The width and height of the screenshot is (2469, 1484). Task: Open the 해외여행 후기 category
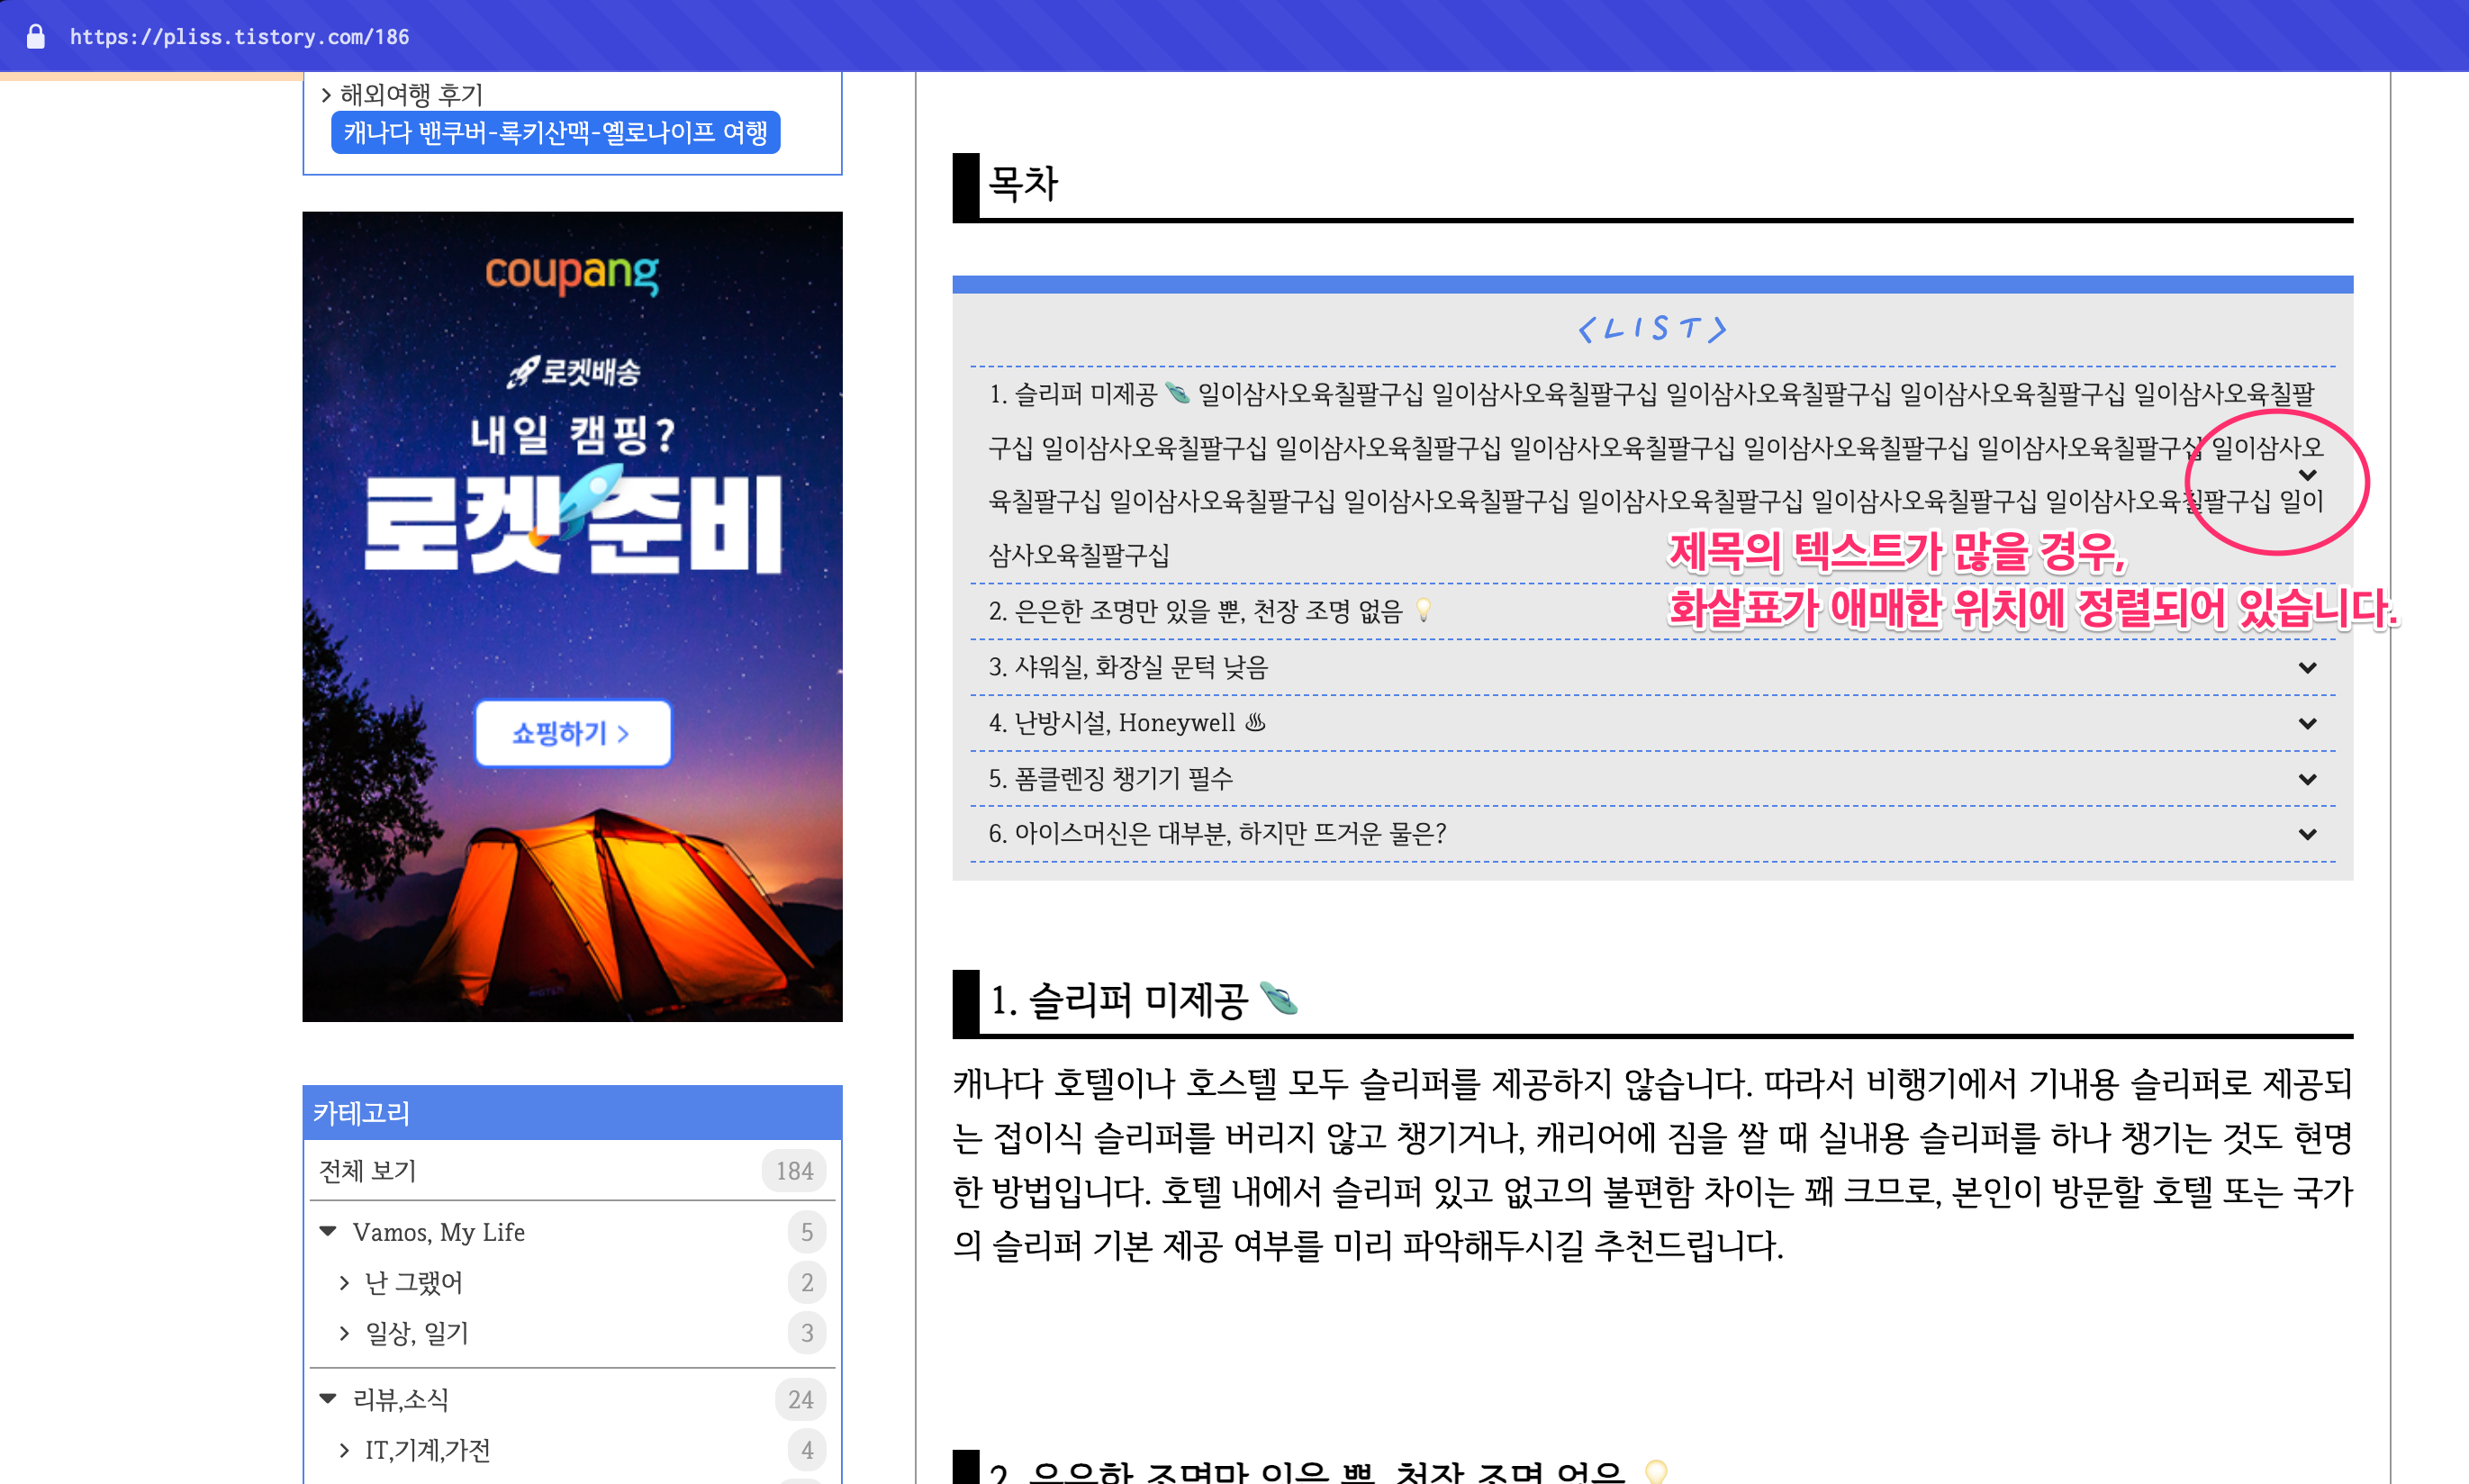tap(410, 93)
